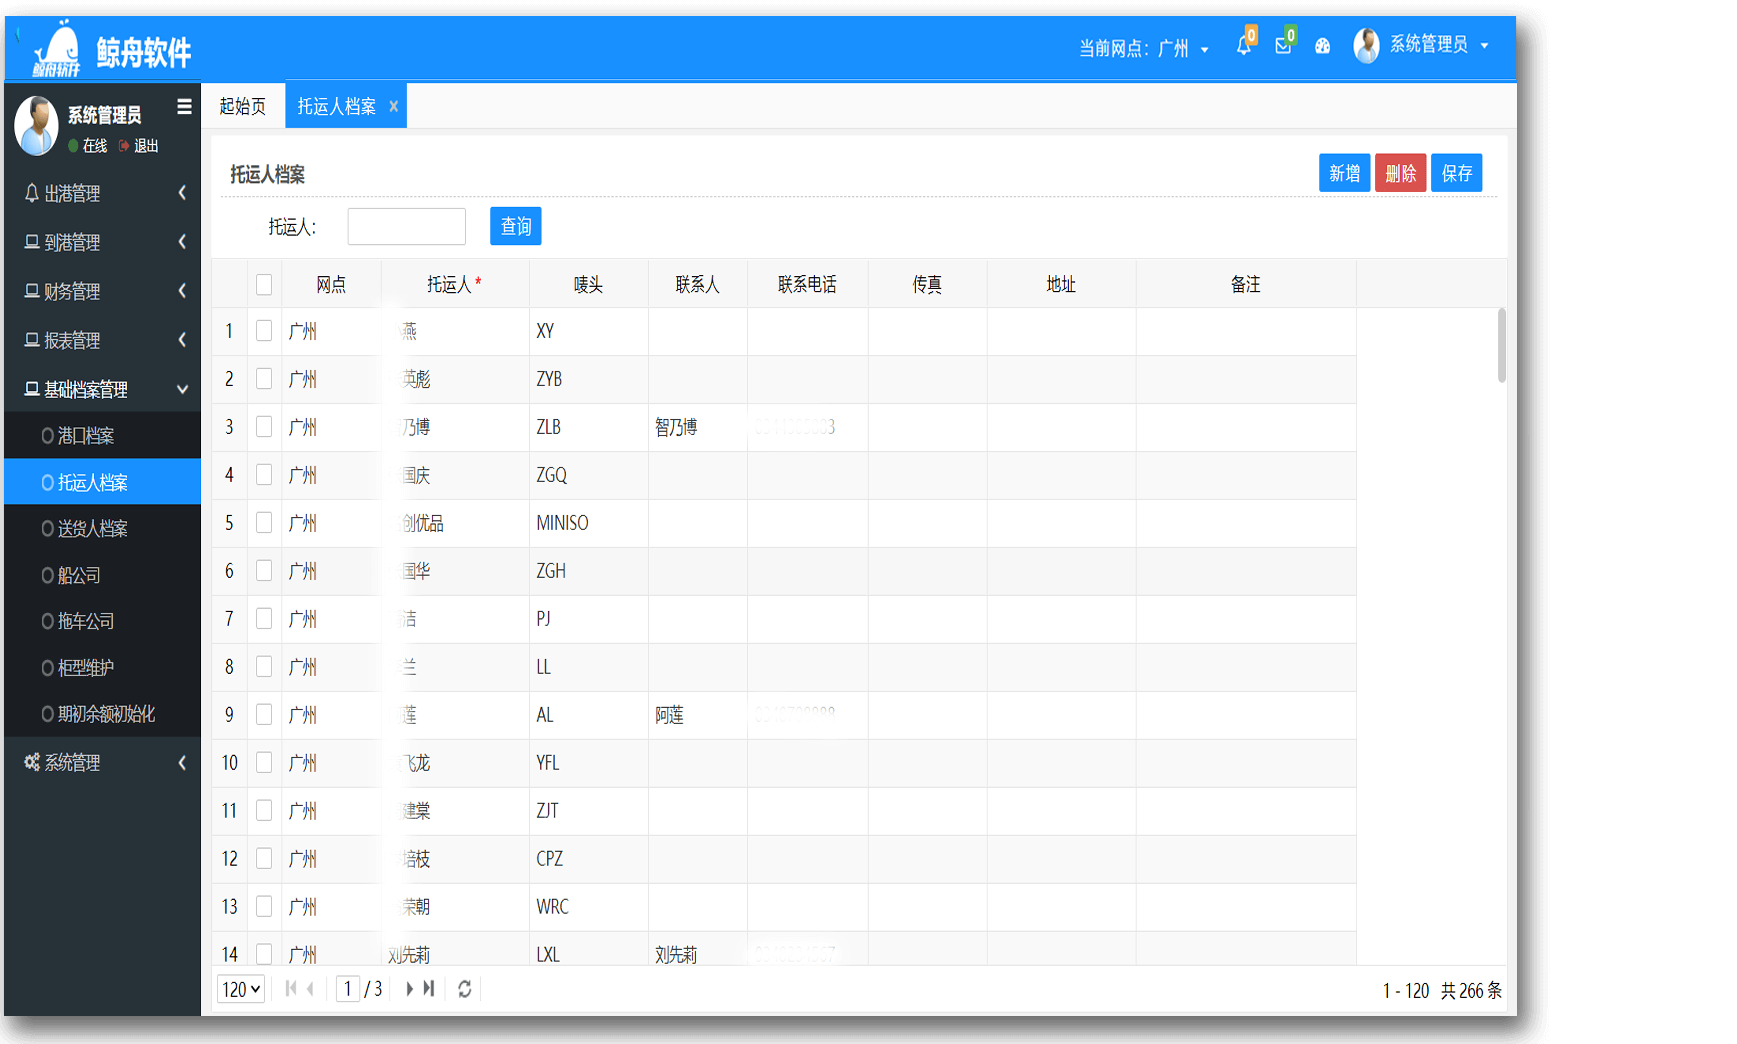
Task: Expand the 财务管理 sidebar menu
Action: click(102, 291)
